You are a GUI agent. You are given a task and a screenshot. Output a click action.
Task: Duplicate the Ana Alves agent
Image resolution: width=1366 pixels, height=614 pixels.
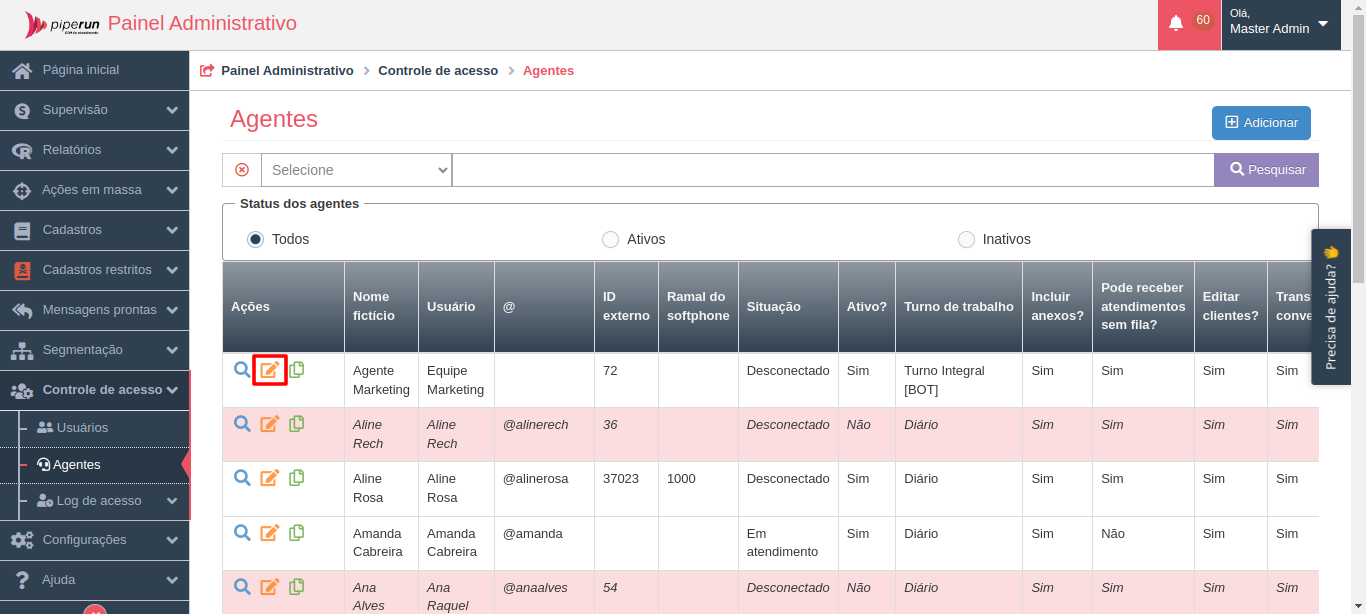296,587
